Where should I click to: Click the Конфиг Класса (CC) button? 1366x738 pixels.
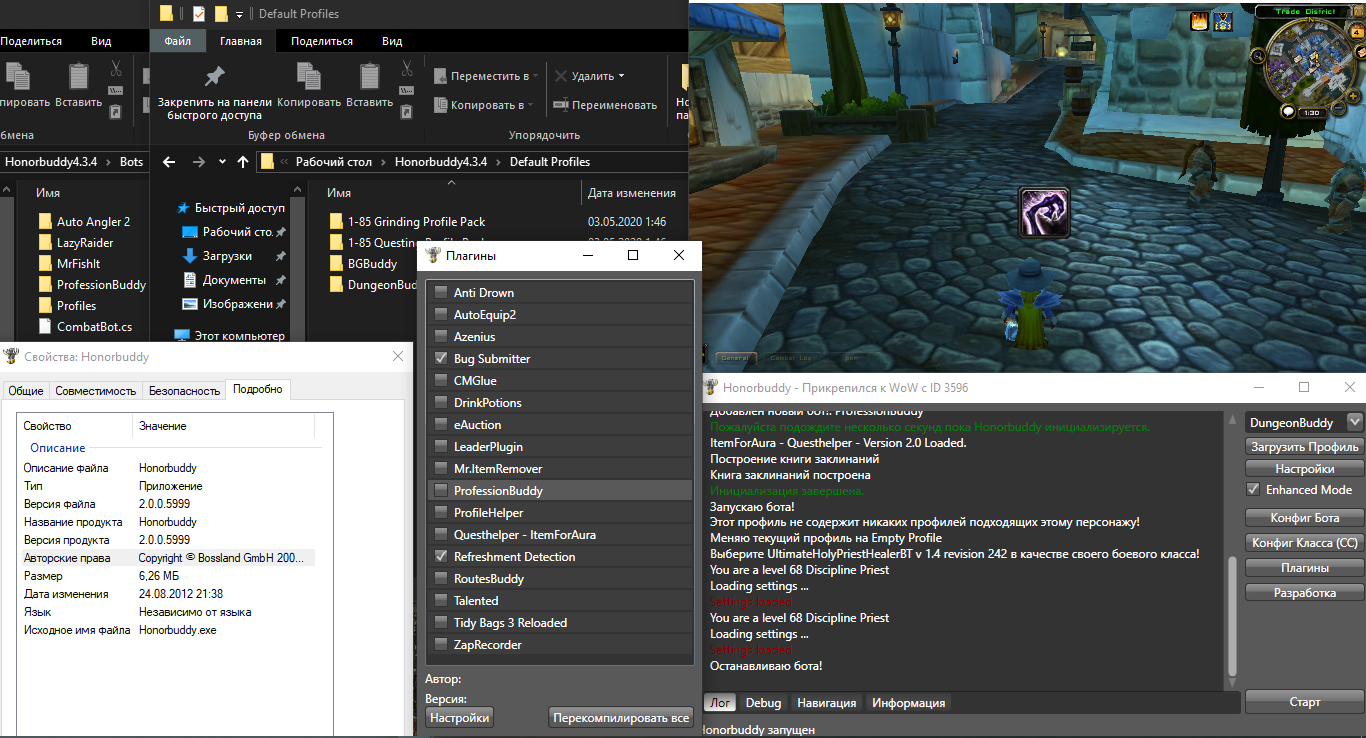coord(1305,543)
